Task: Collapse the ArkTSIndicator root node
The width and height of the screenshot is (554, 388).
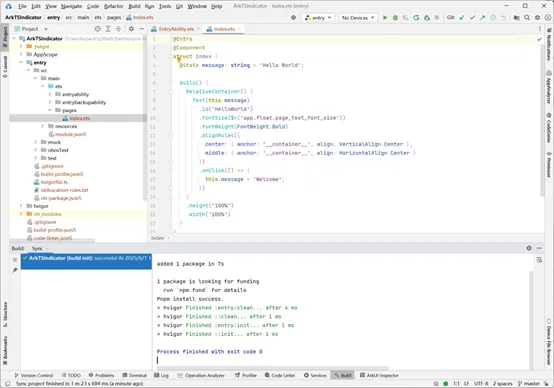Action: pos(14,38)
